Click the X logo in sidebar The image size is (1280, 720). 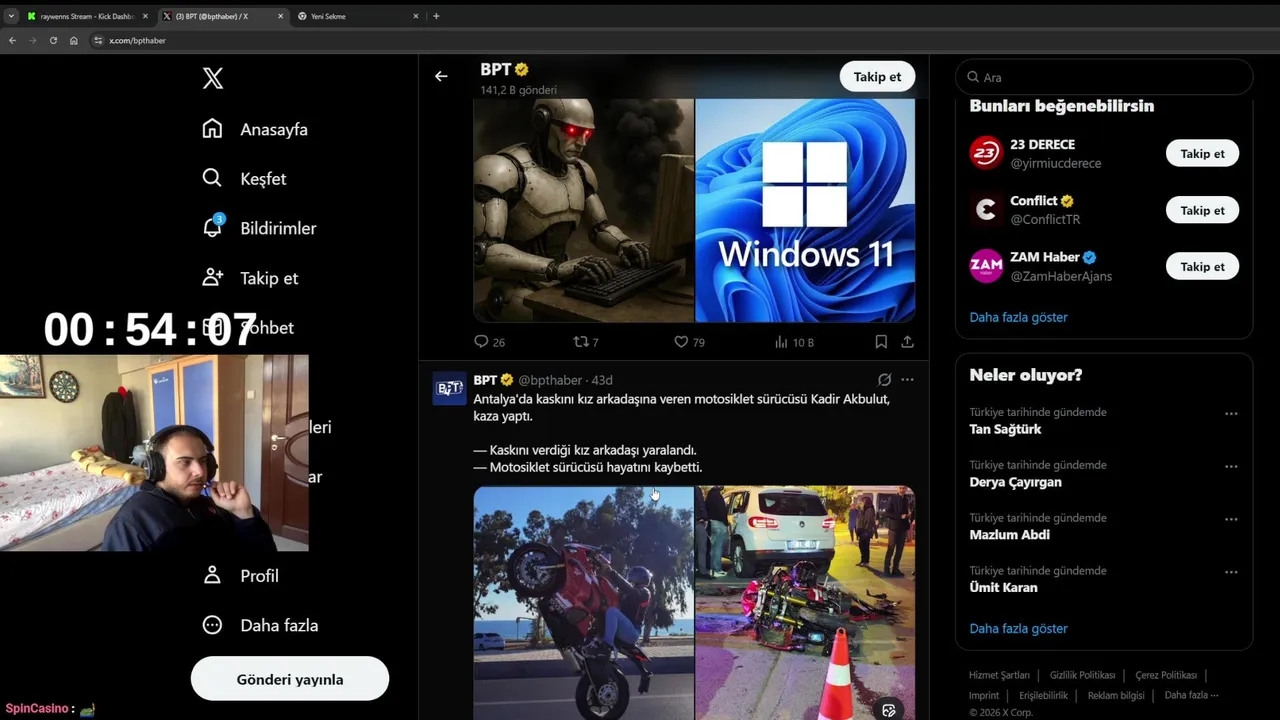click(x=213, y=78)
